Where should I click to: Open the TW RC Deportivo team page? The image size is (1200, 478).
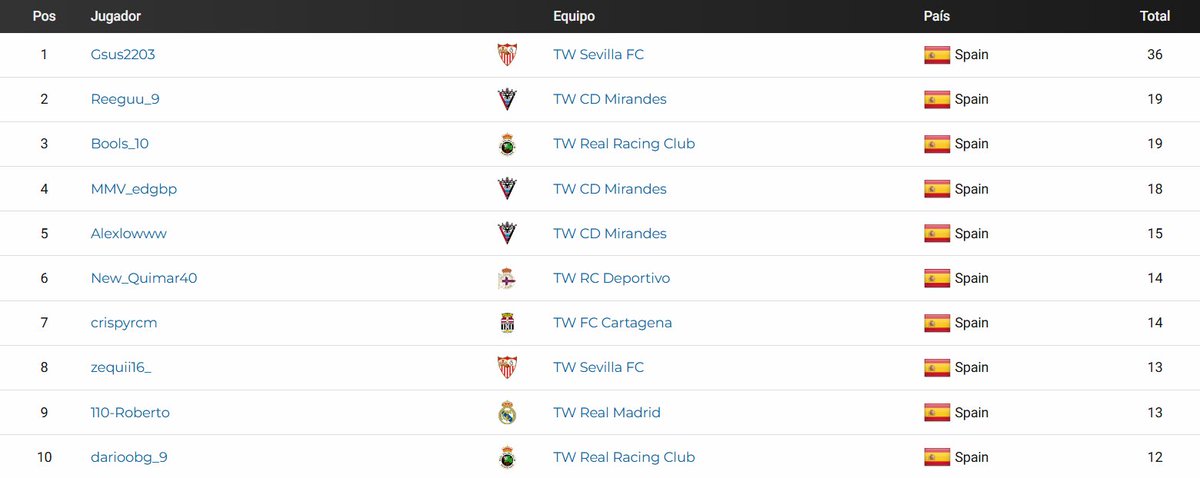612,278
